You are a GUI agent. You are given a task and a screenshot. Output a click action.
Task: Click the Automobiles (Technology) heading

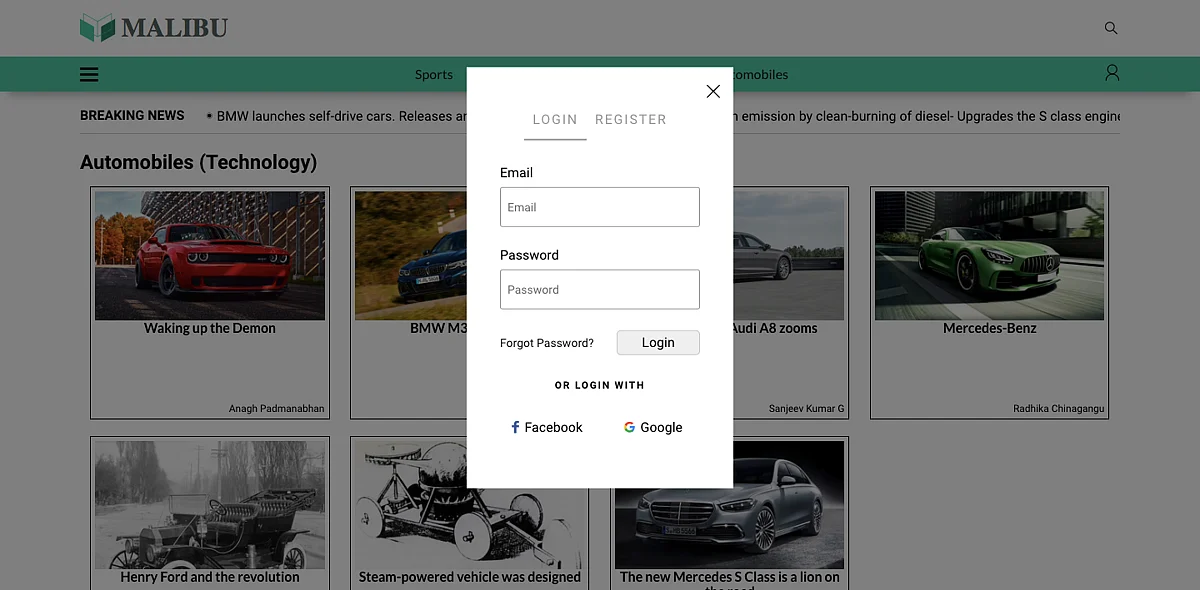click(x=198, y=162)
